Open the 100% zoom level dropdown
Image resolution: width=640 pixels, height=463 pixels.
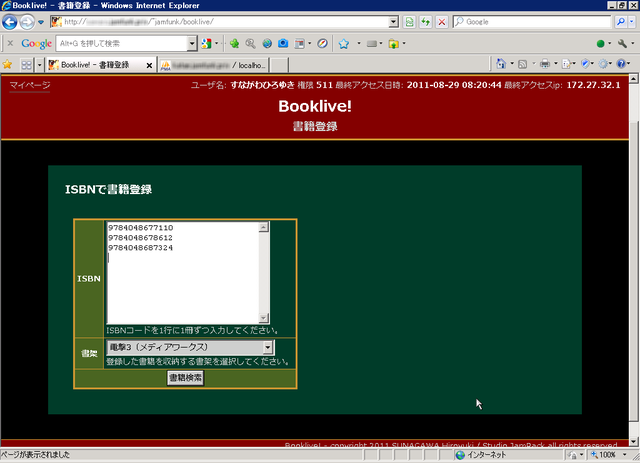(625, 455)
